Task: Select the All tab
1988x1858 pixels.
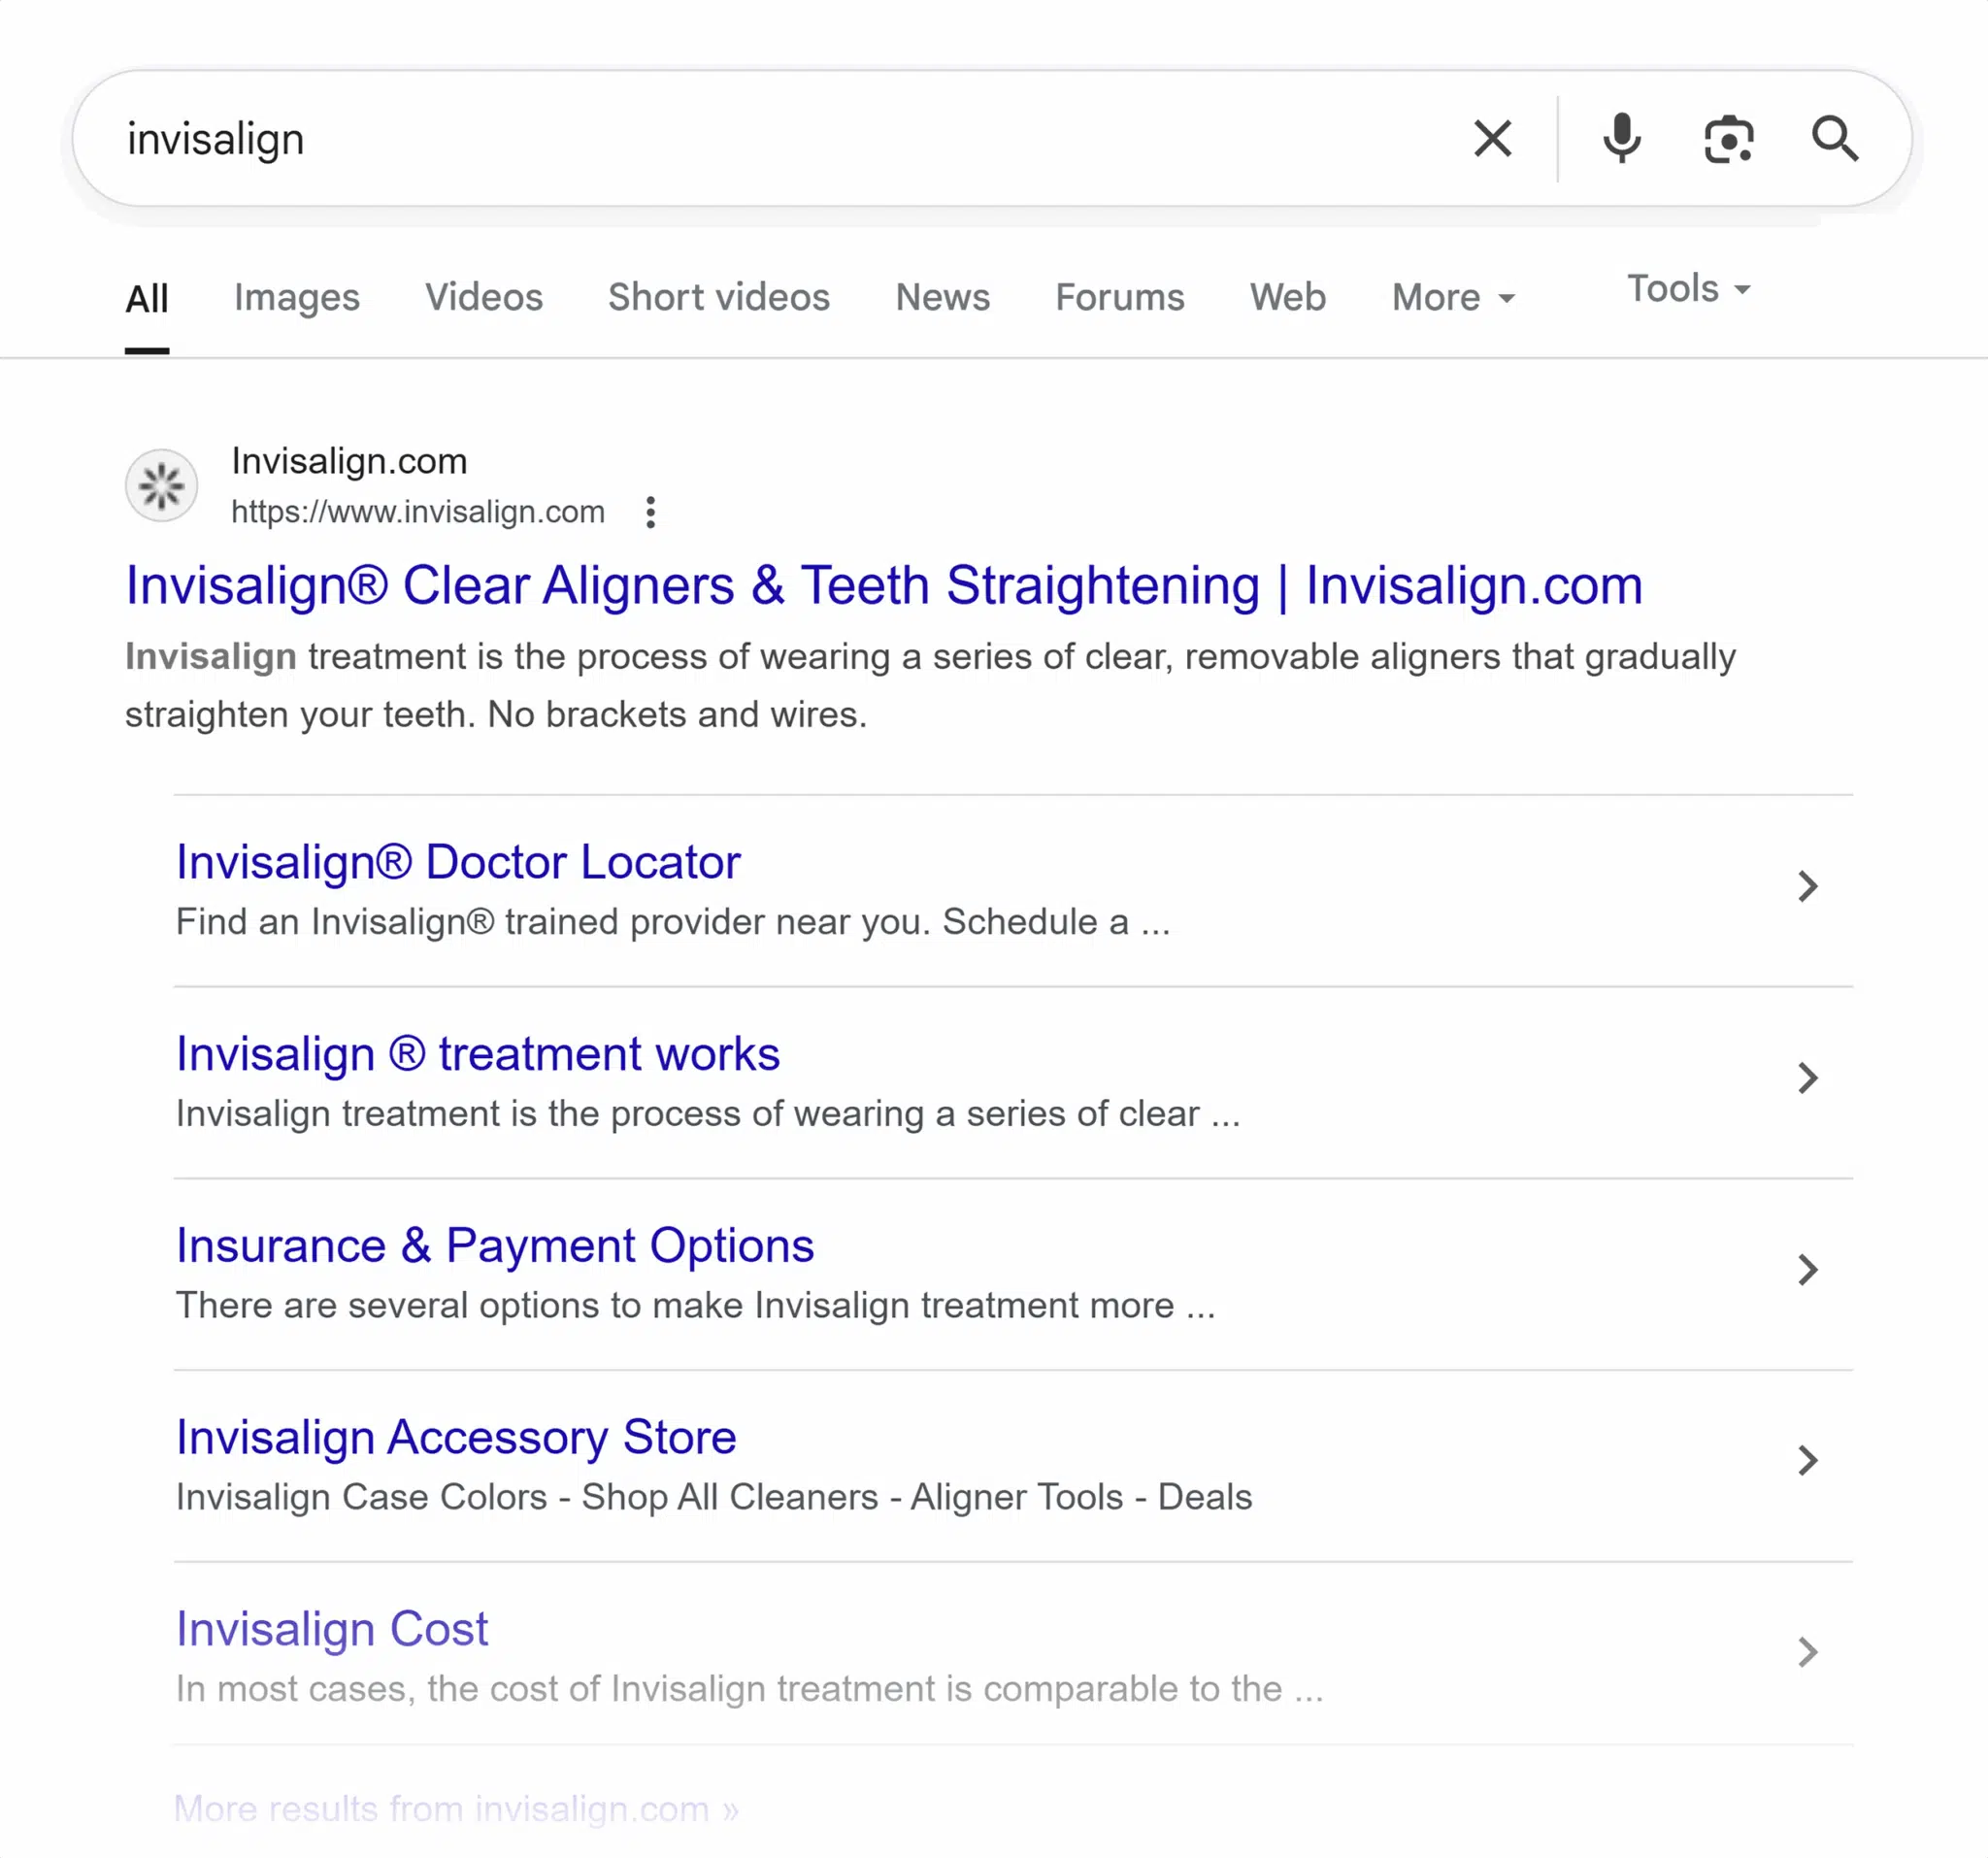Action: [x=147, y=298]
